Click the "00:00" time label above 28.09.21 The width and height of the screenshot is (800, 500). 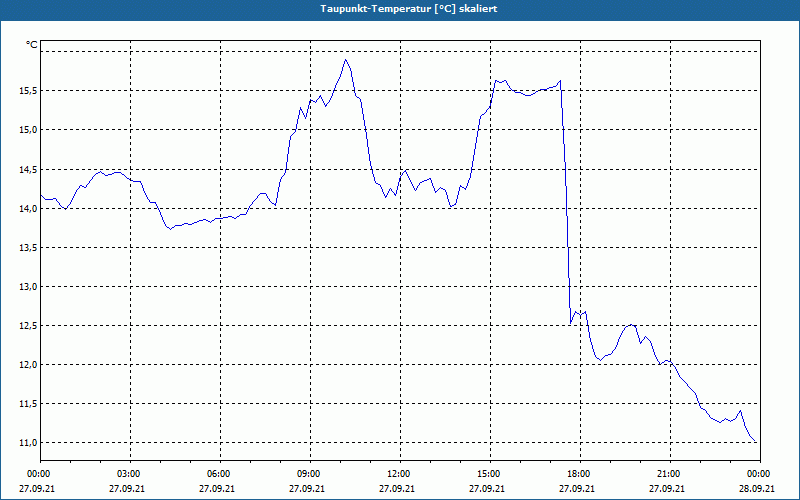point(759,474)
